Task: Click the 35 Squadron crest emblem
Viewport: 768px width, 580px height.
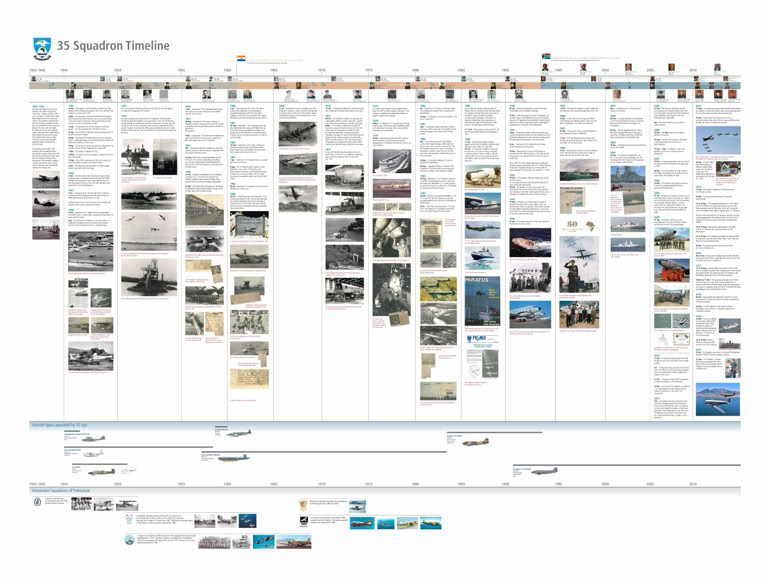Action: click(x=41, y=47)
